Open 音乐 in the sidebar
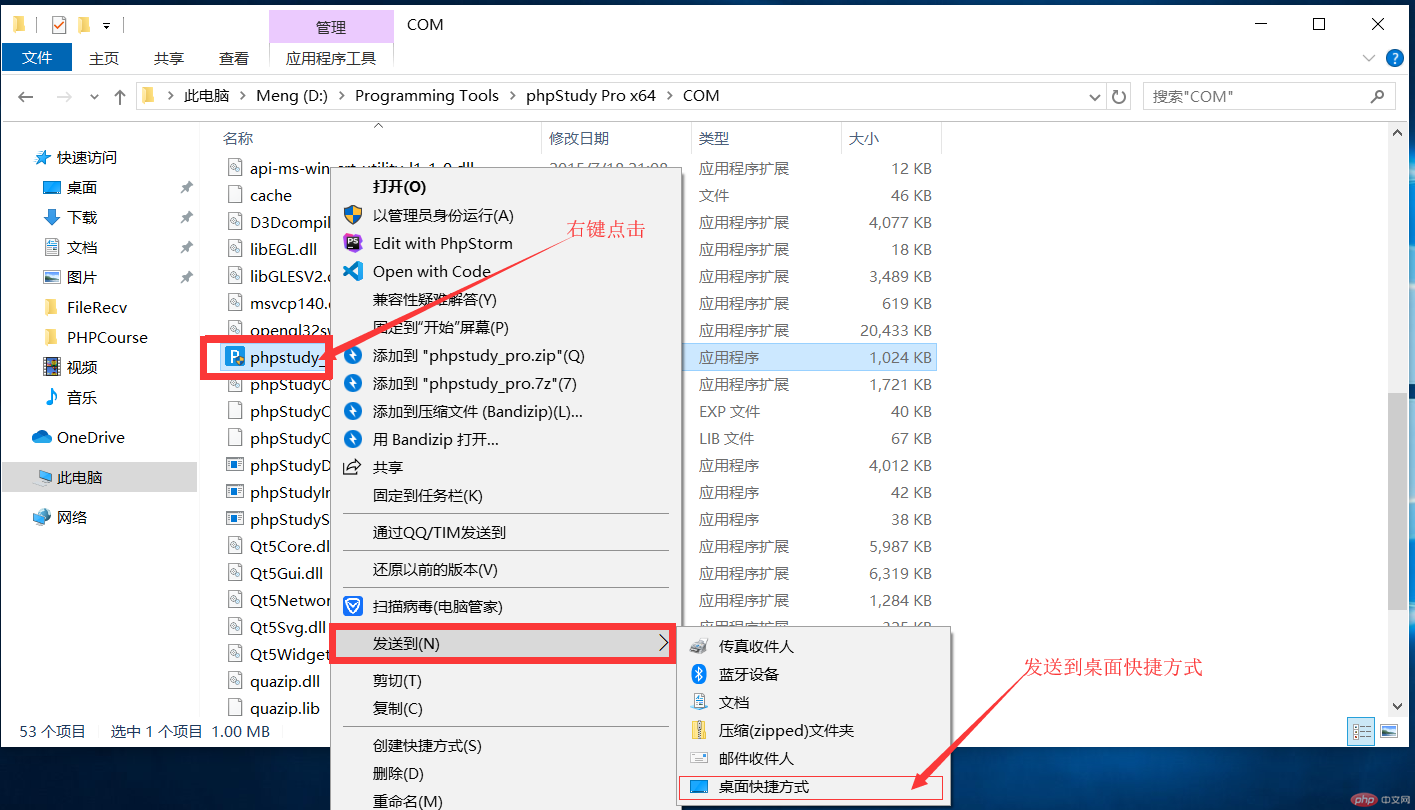1415x810 pixels. pyautogui.click(x=82, y=397)
